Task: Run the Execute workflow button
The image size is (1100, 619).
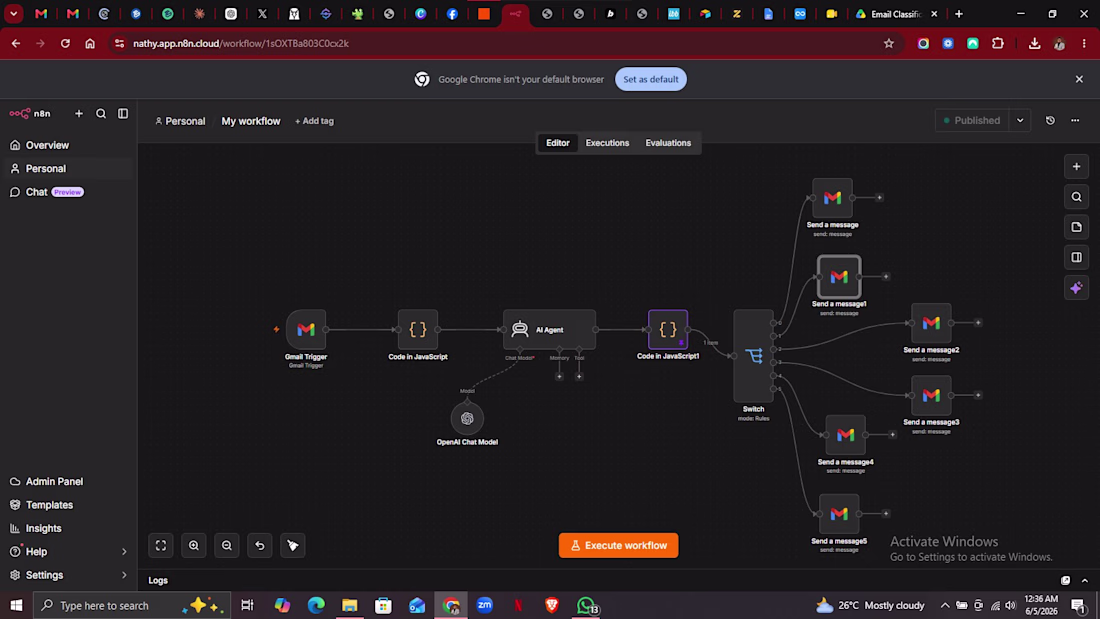Action: click(x=618, y=545)
